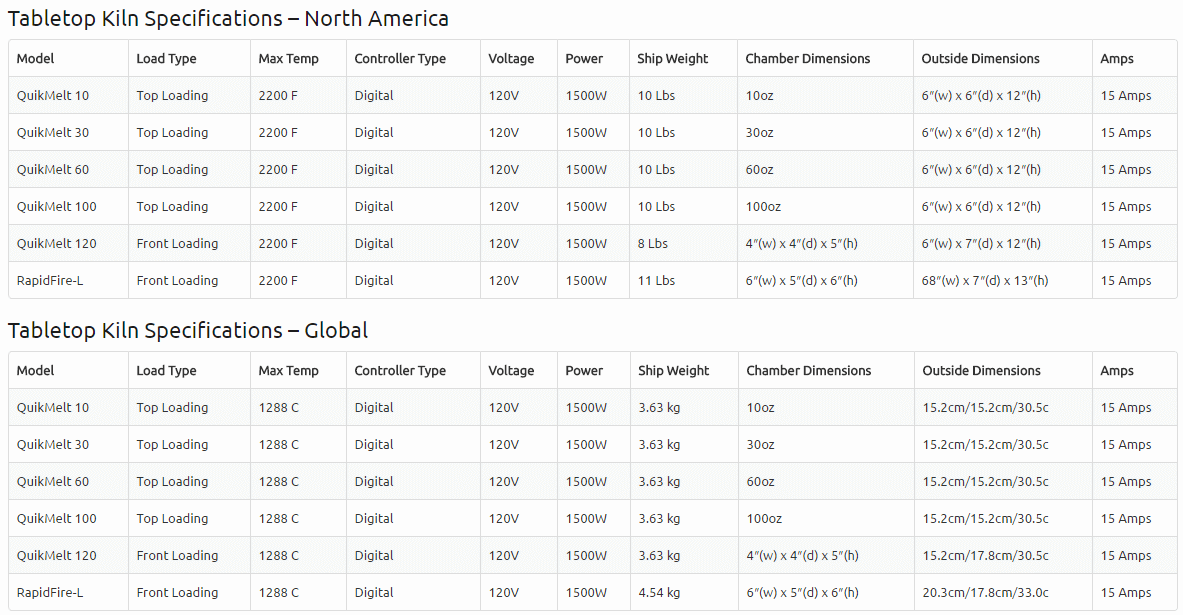
Task: Select the Model header in North America table
Action: pos(35,59)
